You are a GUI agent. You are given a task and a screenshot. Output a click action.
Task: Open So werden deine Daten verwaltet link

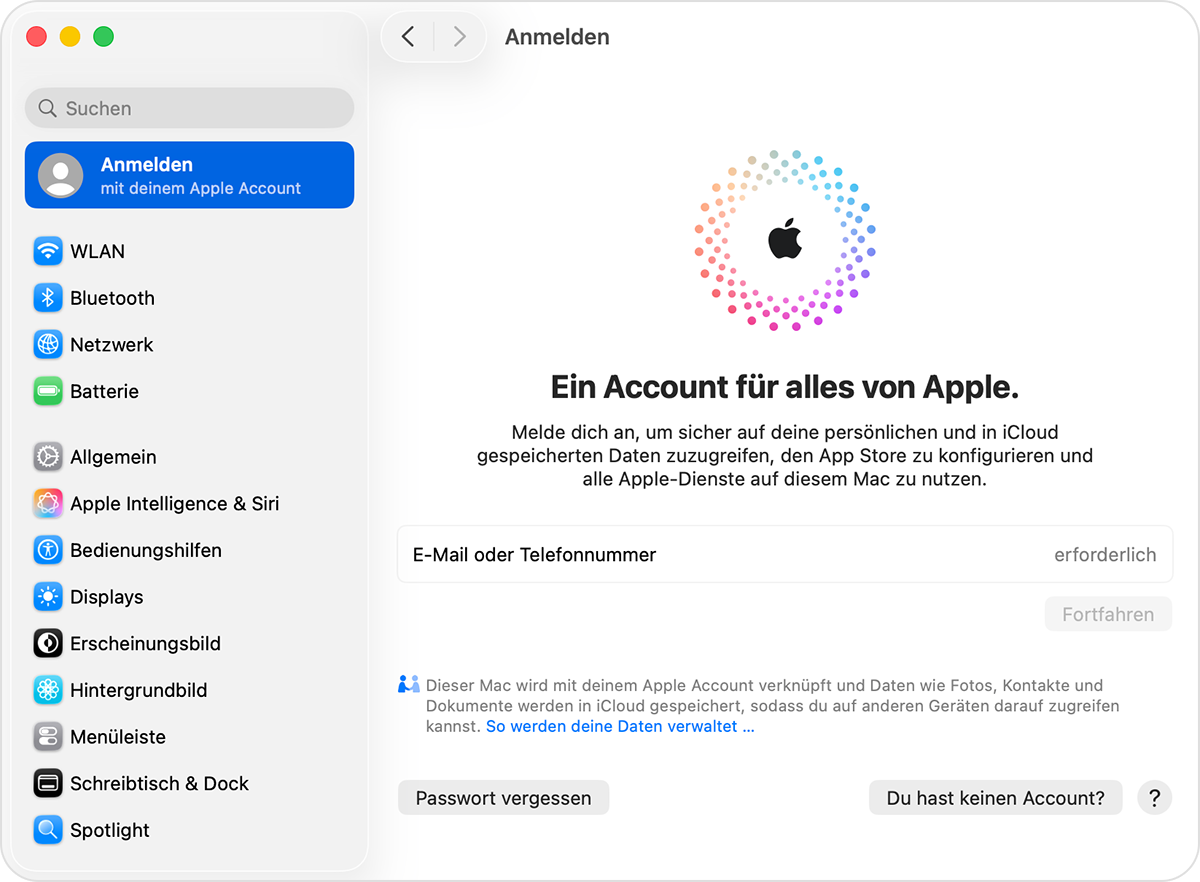(620, 727)
